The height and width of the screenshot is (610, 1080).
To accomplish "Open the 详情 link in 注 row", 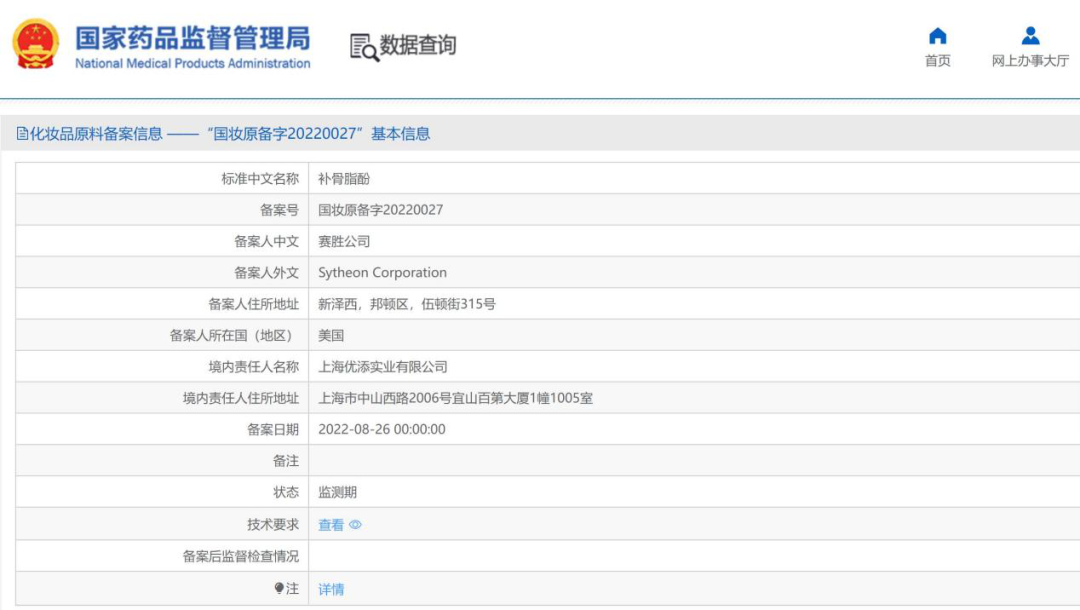I will pos(330,588).
